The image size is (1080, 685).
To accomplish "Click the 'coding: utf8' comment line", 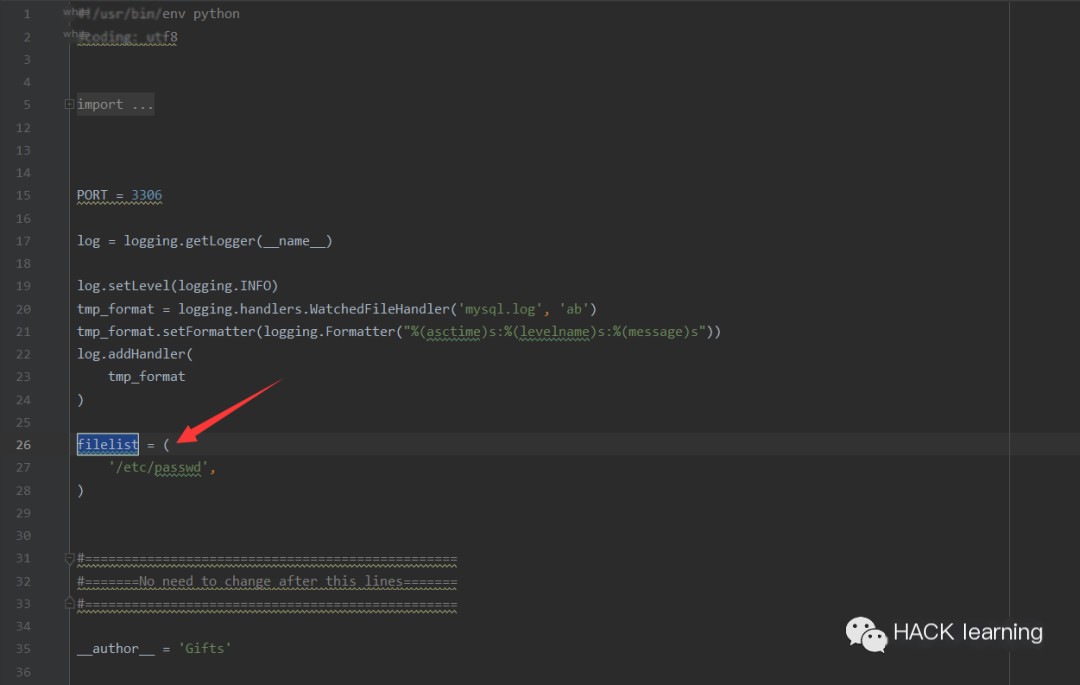I will 127,36.
